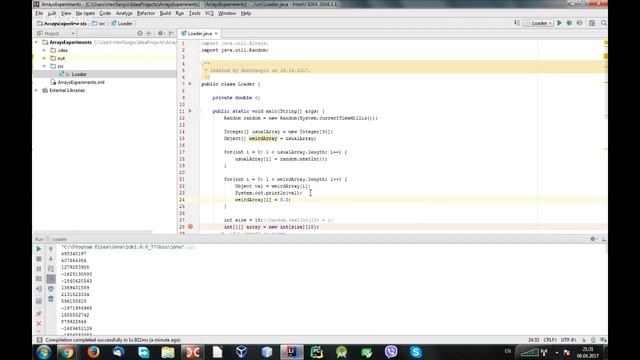Click the run gutter arrow at line 7
This screenshot has height=360, width=640.
point(190,84)
